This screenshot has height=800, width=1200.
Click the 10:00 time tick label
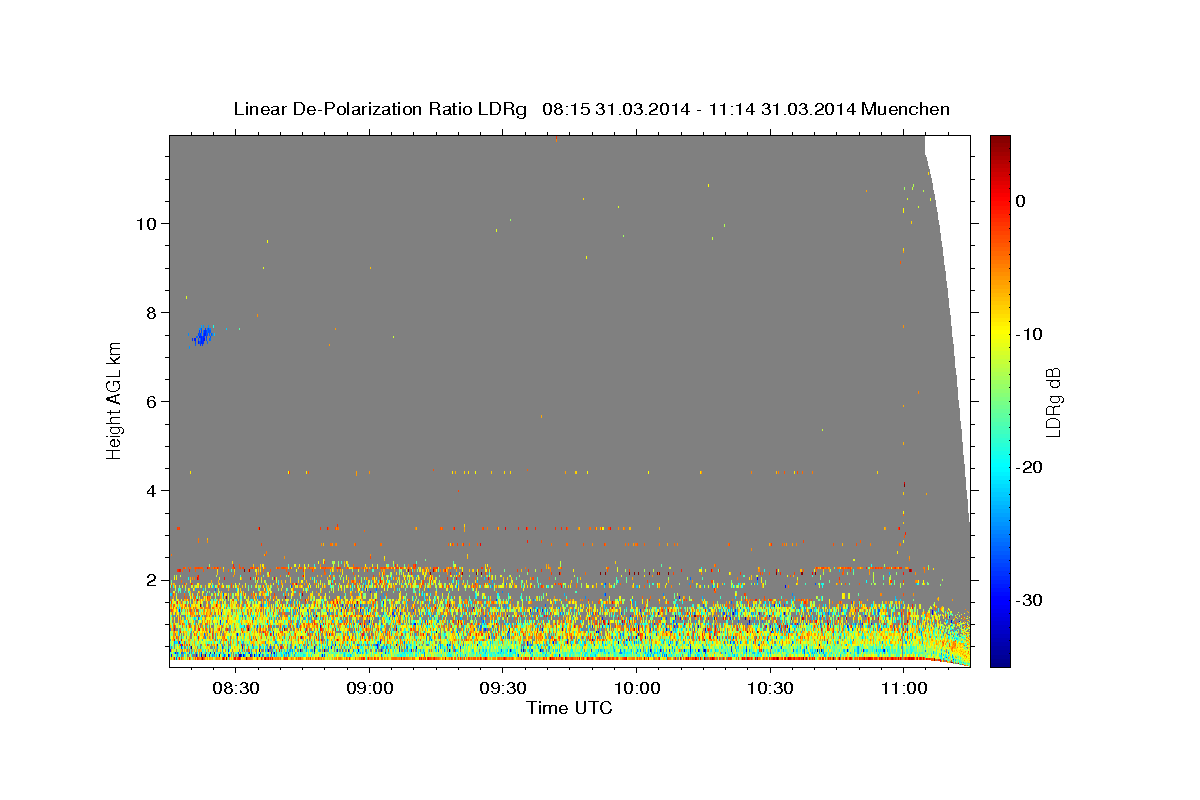tap(636, 689)
